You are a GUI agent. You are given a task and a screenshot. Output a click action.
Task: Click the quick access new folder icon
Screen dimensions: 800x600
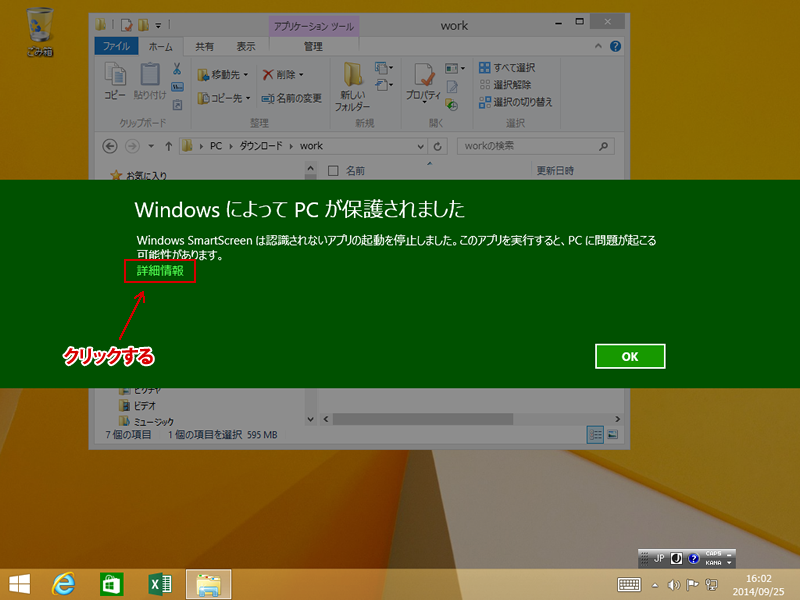pyautogui.click(x=143, y=25)
